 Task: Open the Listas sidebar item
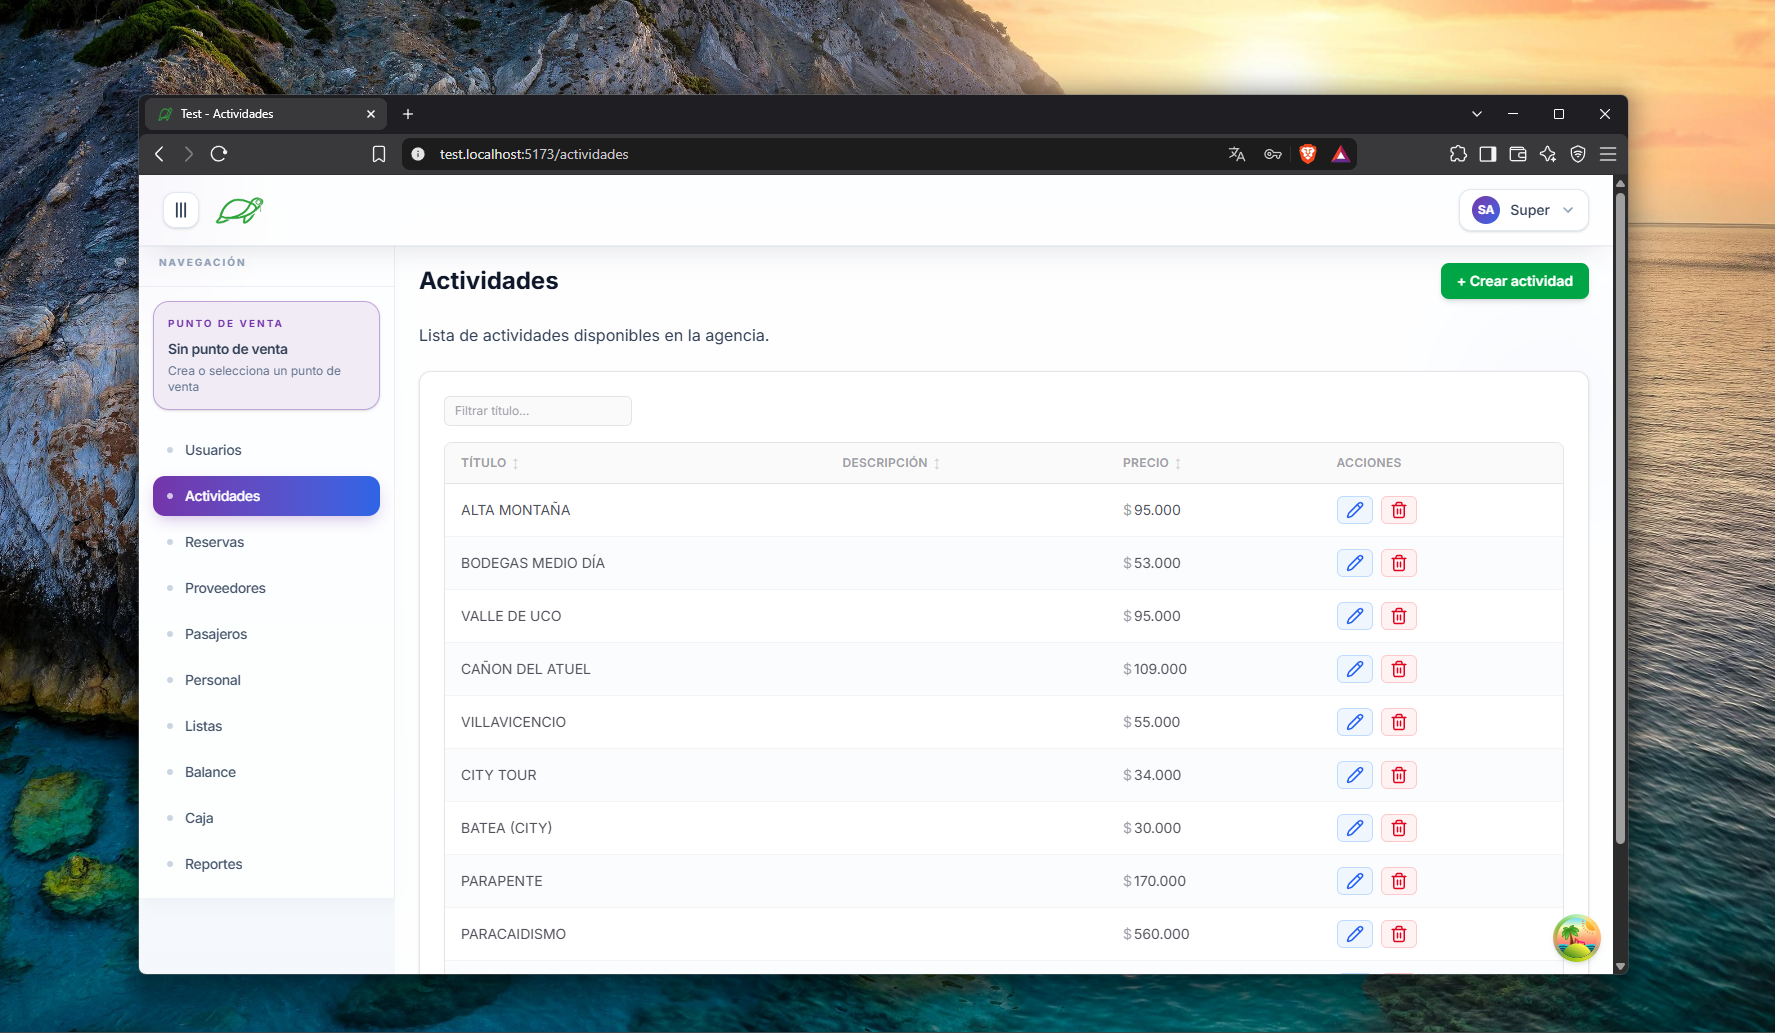click(x=266, y=726)
